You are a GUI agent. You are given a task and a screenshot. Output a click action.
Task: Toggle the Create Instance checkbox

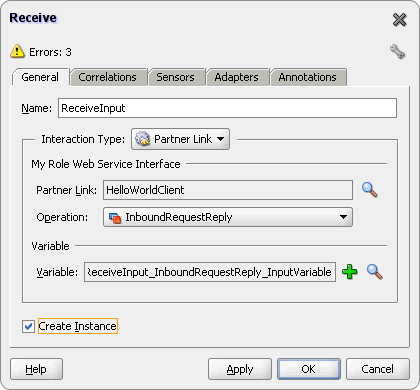28,326
